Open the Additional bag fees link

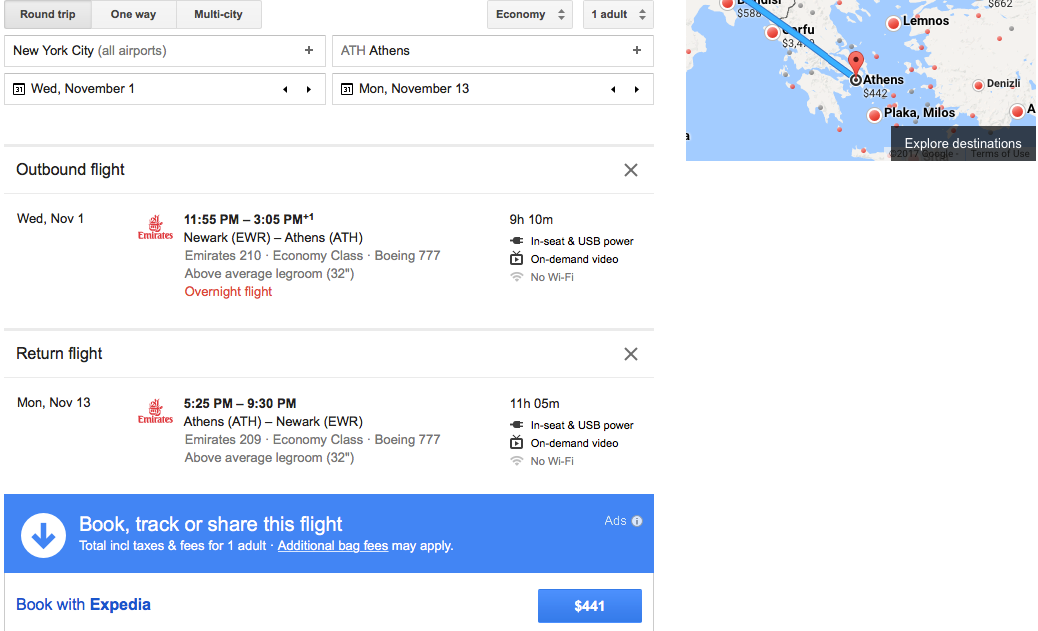333,546
